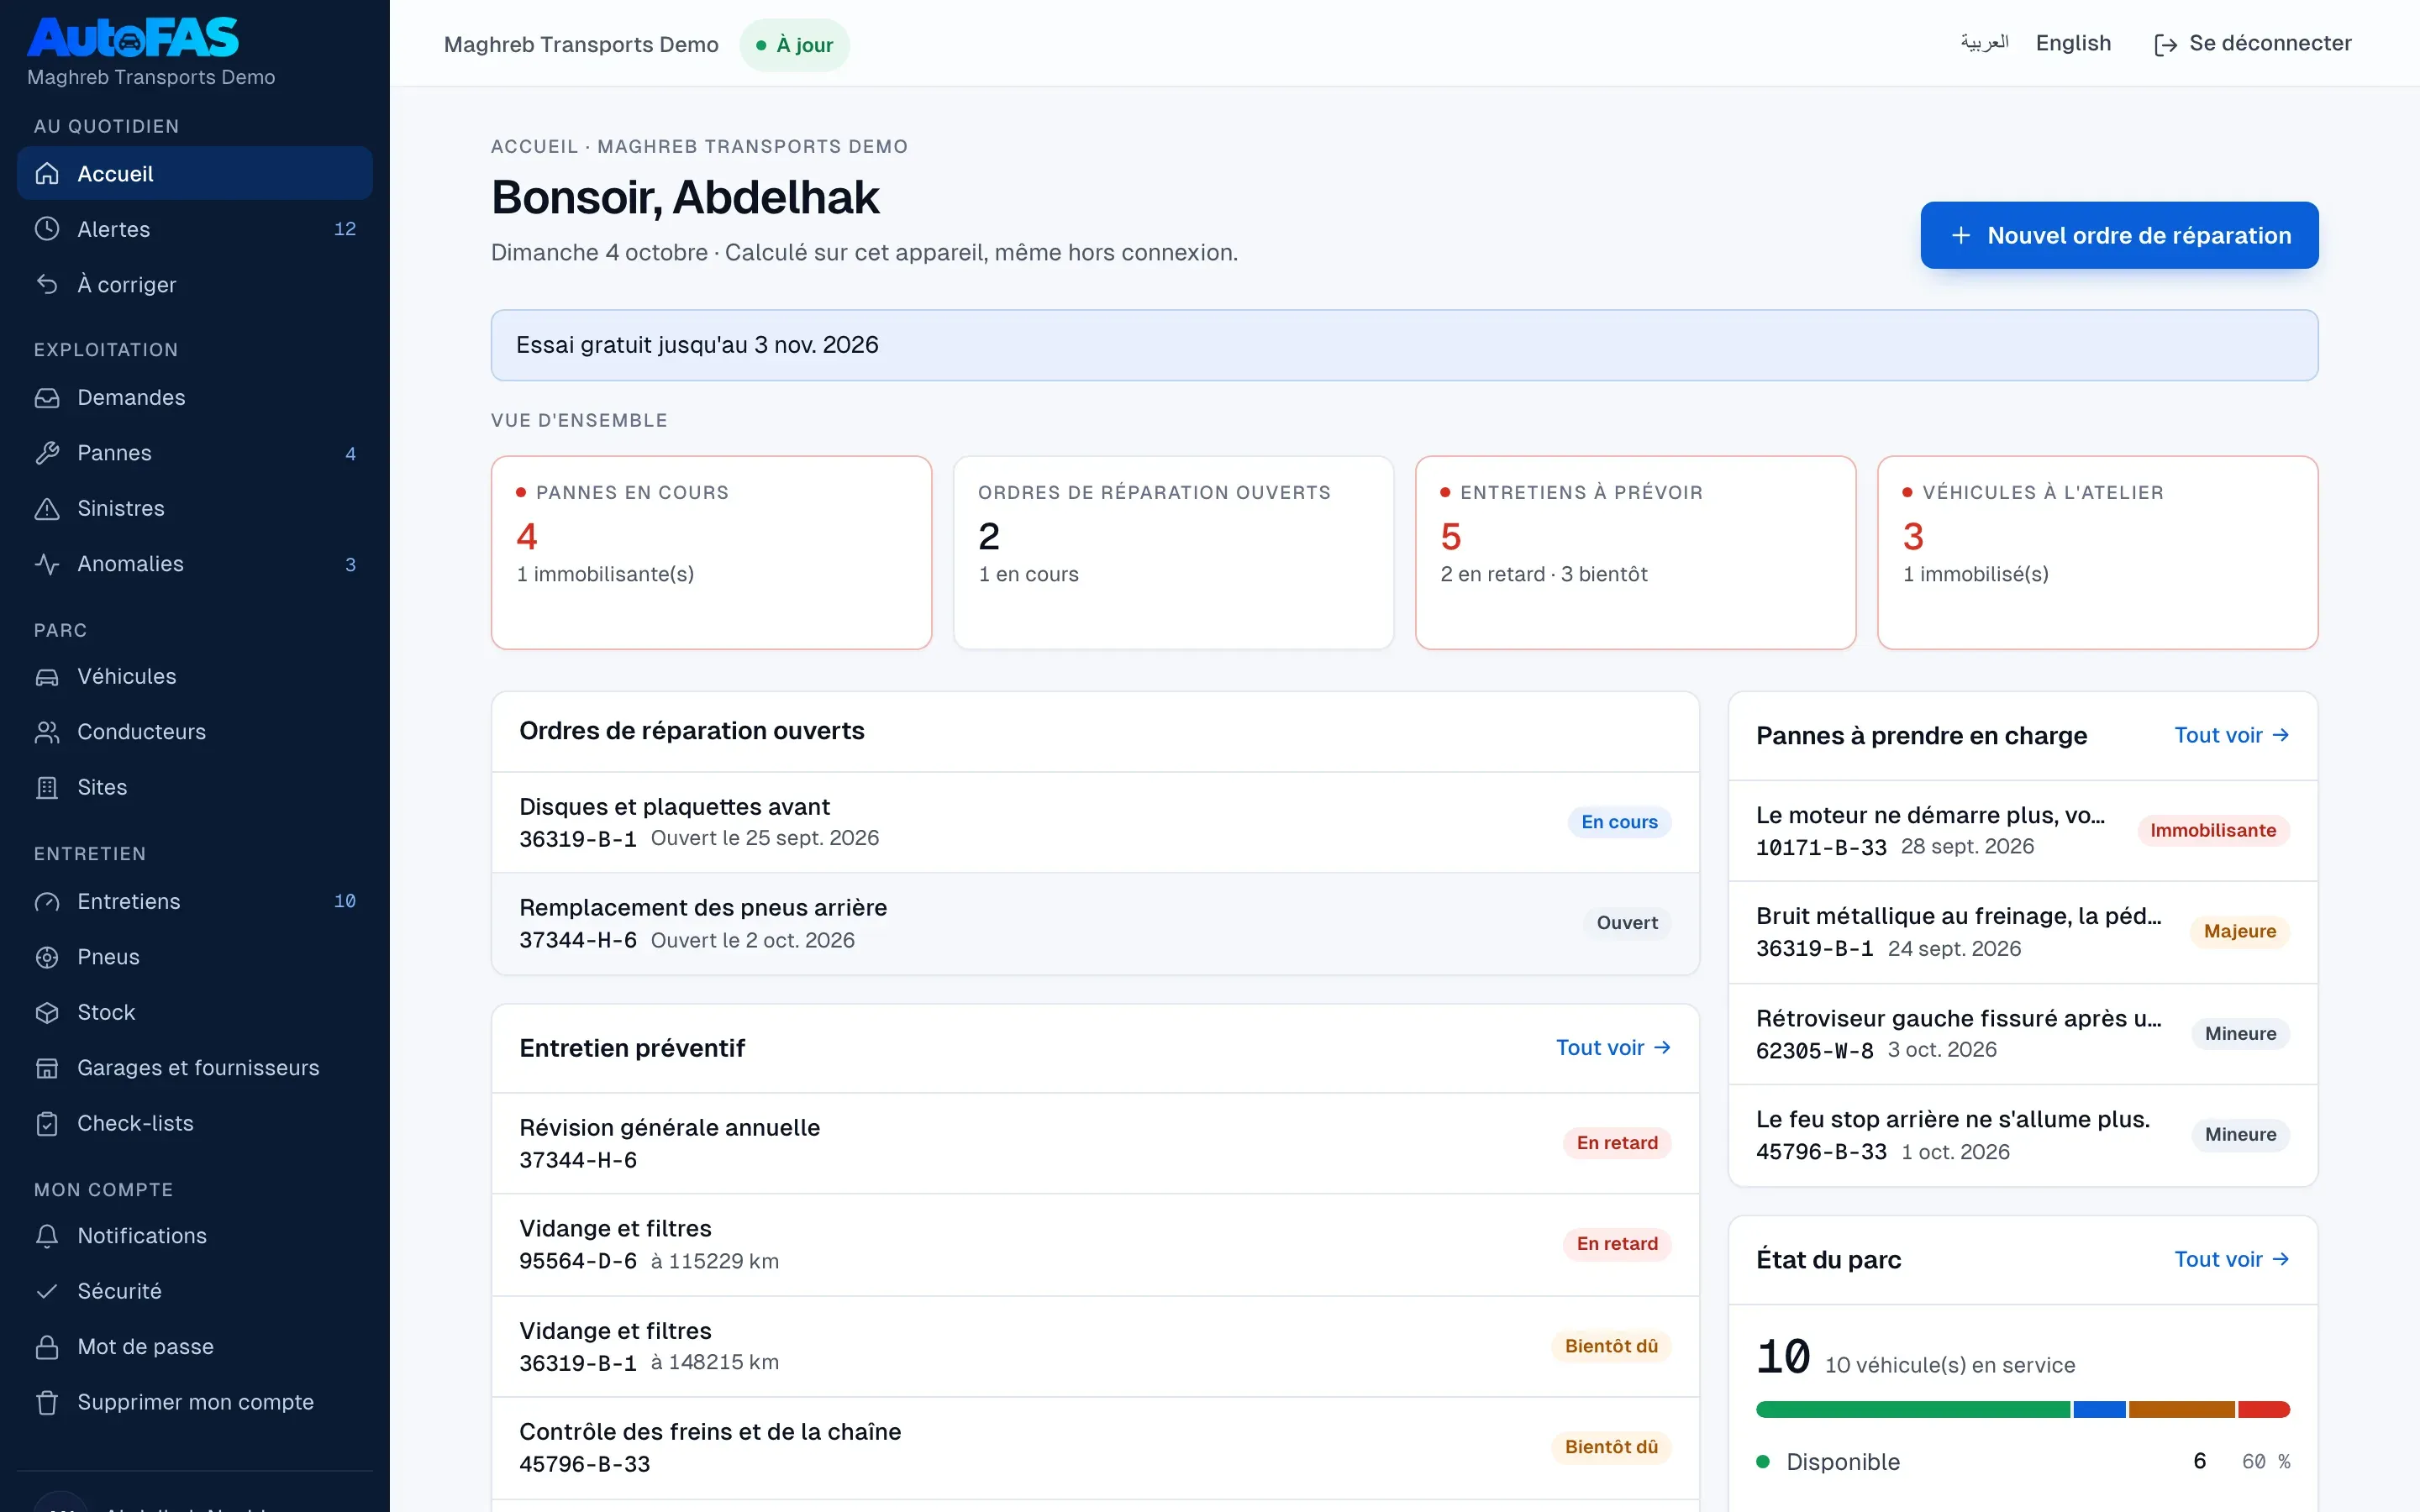The width and height of the screenshot is (2420, 1512).
Task: Click Tout voir in État du parc
Action: (2231, 1259)
